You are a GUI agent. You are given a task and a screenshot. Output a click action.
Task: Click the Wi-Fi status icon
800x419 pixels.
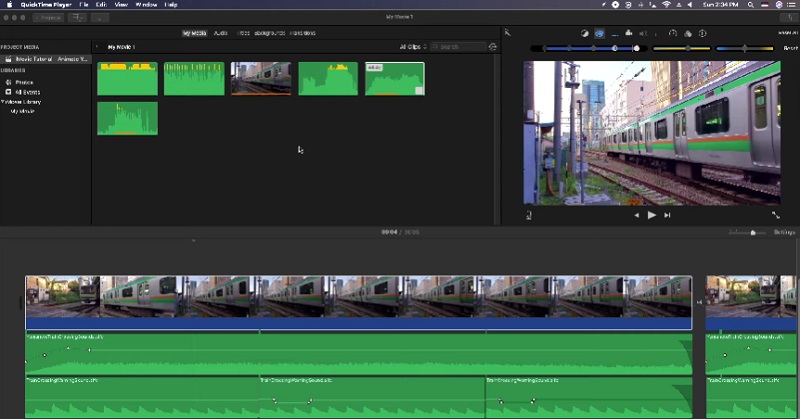666,5
